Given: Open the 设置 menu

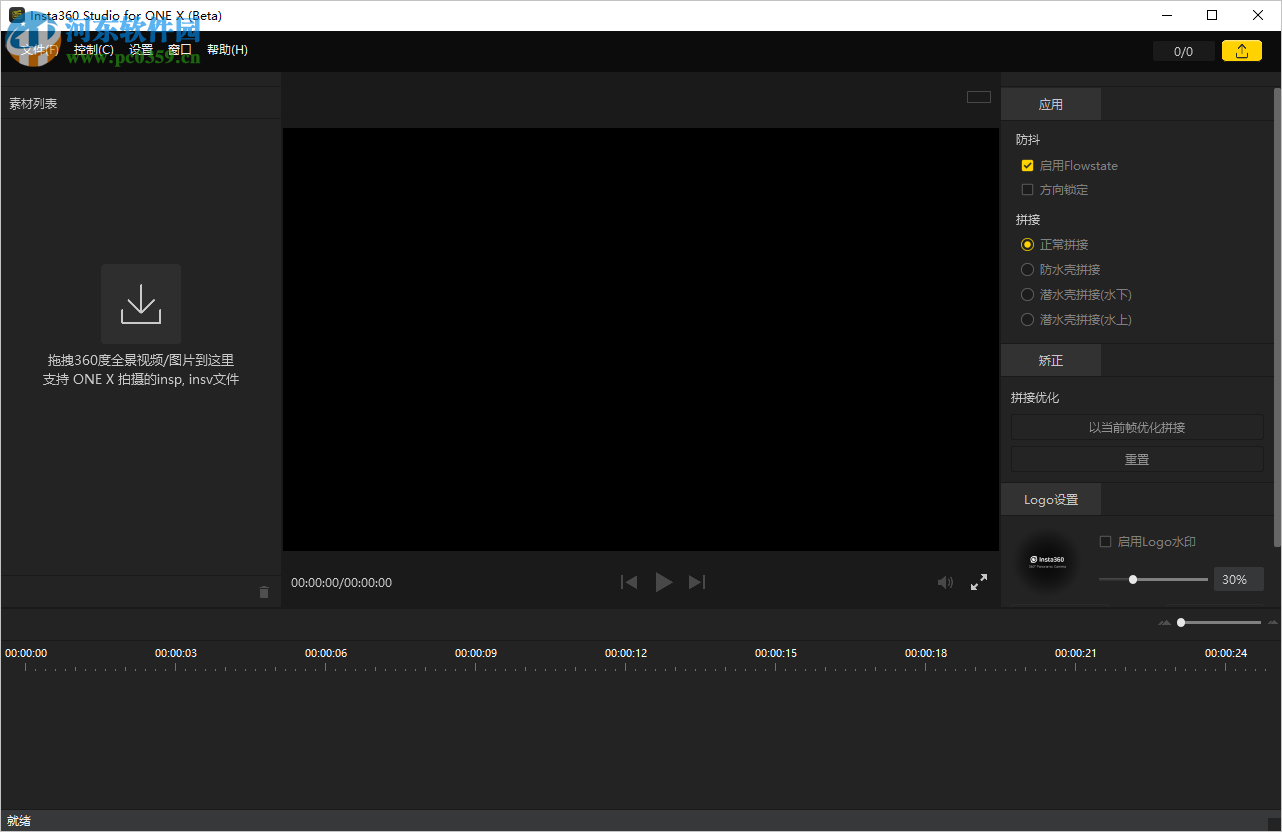Looking at the screenshot, I should pos(140,49).
